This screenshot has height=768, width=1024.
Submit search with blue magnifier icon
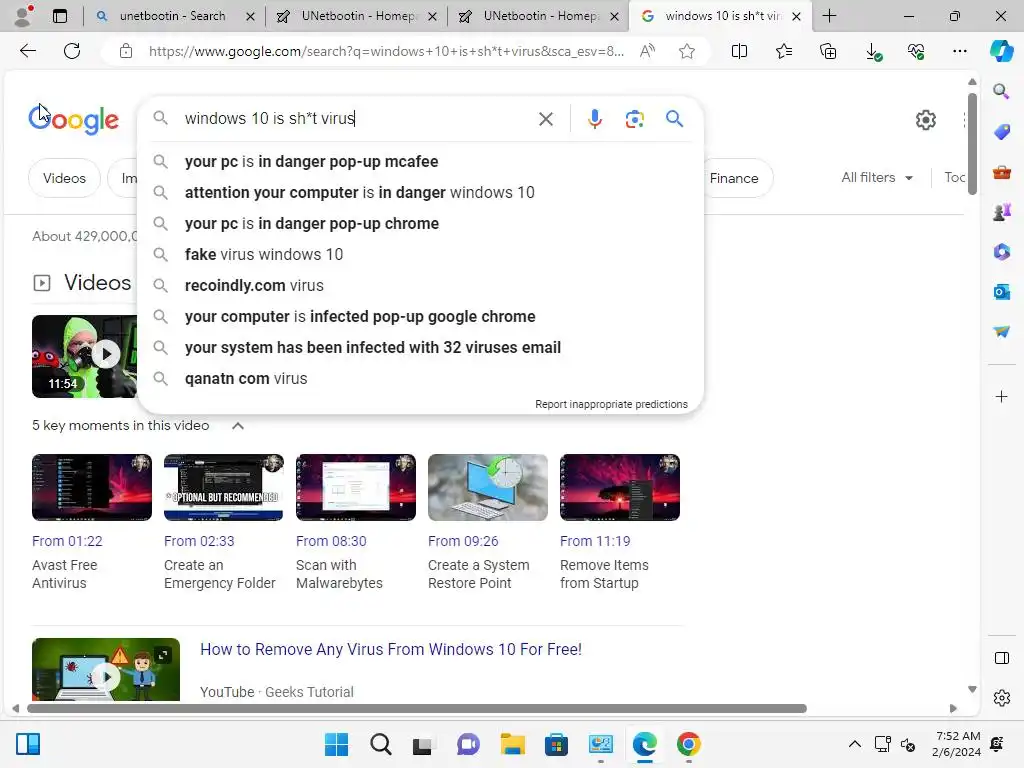674,118
